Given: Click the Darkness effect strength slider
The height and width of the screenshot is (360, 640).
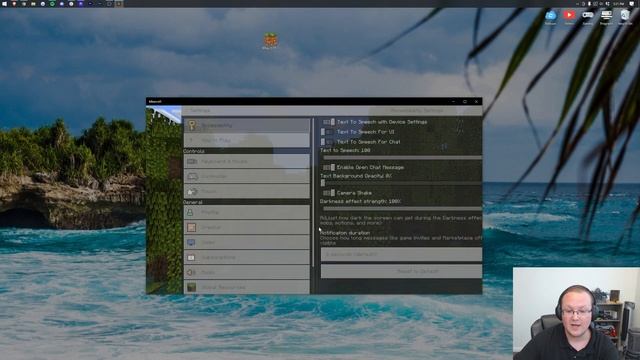Looking at the screenshot, I should (402, 208).
